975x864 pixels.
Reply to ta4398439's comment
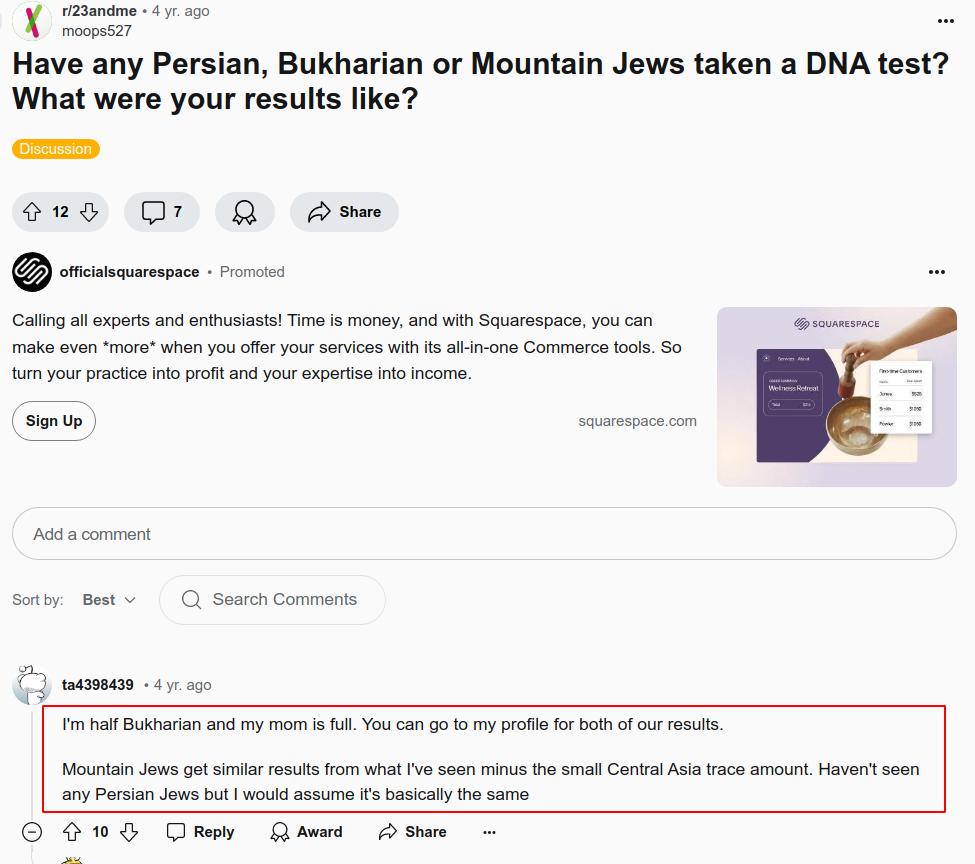200,832
